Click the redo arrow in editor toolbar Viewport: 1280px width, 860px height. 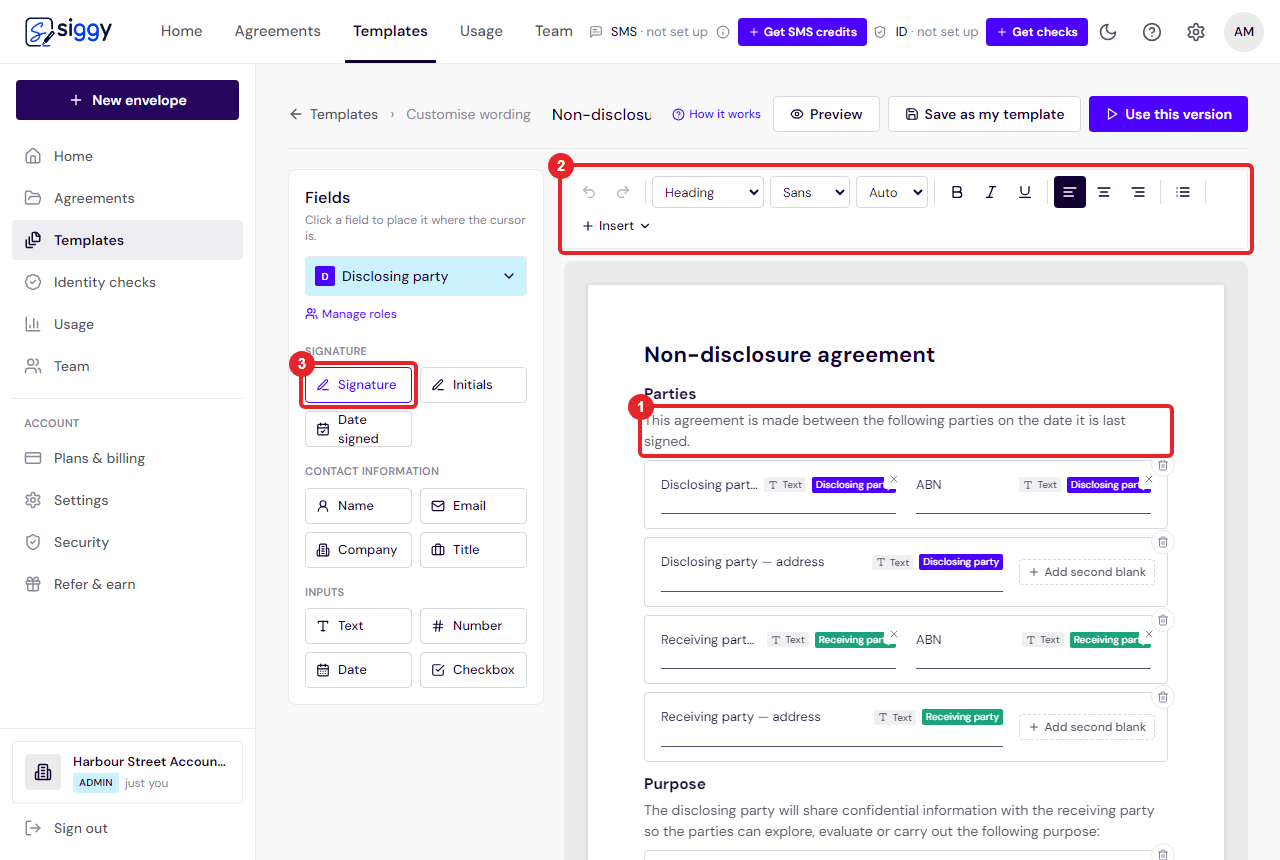tap(623, 192)
